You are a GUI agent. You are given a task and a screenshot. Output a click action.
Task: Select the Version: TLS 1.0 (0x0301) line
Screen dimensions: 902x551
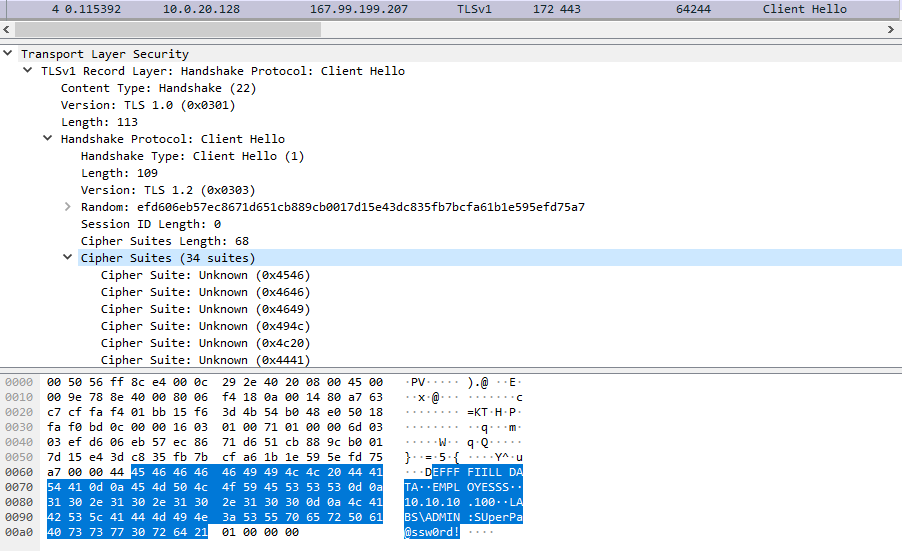[148, 105]
